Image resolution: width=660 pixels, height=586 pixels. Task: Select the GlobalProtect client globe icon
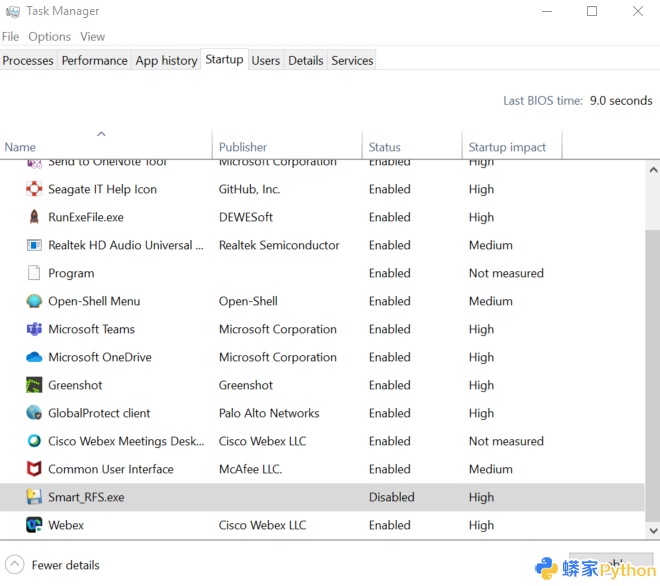(x=34, y=413)
